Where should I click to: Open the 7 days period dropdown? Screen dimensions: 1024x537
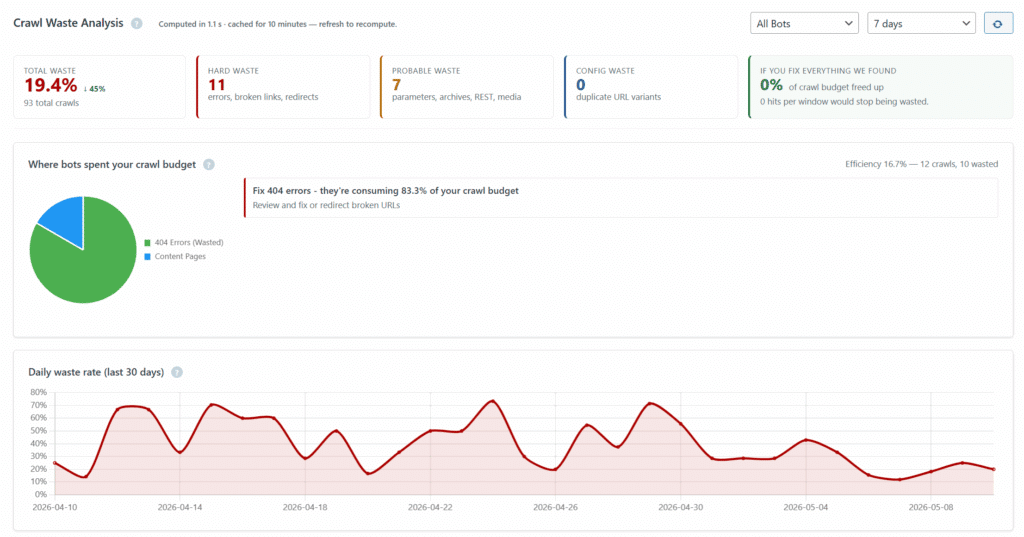921,24
